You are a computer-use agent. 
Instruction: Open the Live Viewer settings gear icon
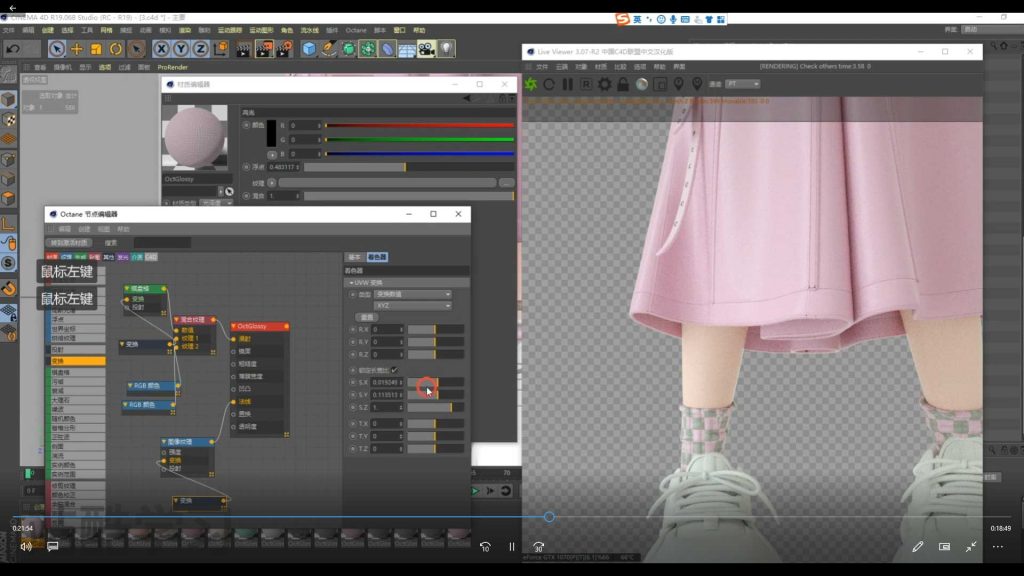point(605,84)
